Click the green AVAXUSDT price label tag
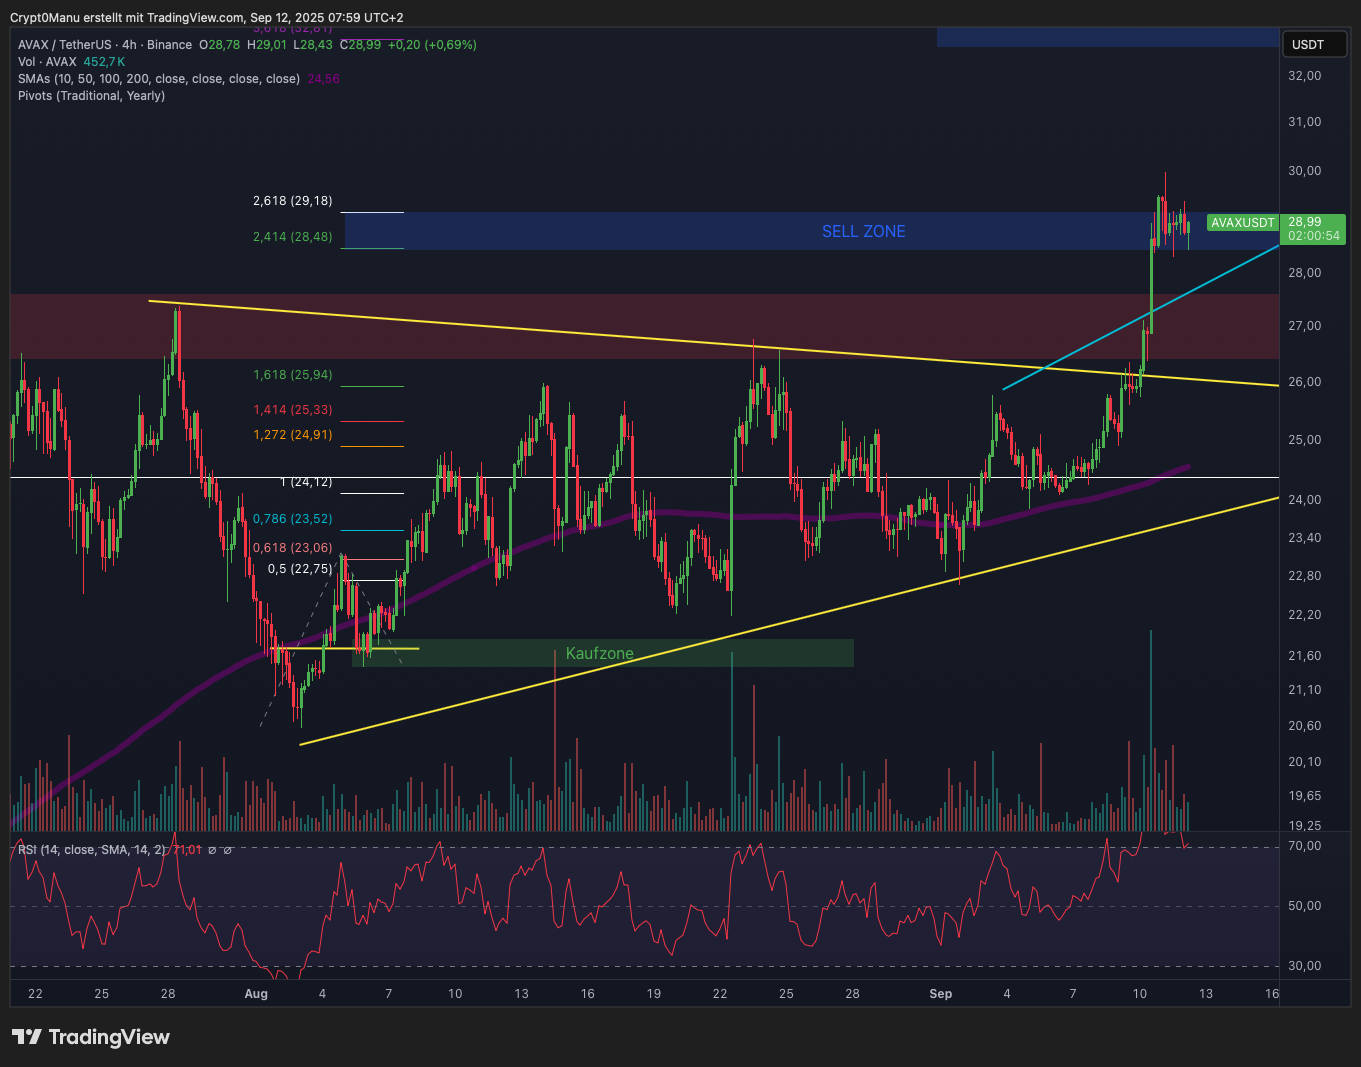This screenshot has width=1361, height=1067. (x=1242, y=223)
